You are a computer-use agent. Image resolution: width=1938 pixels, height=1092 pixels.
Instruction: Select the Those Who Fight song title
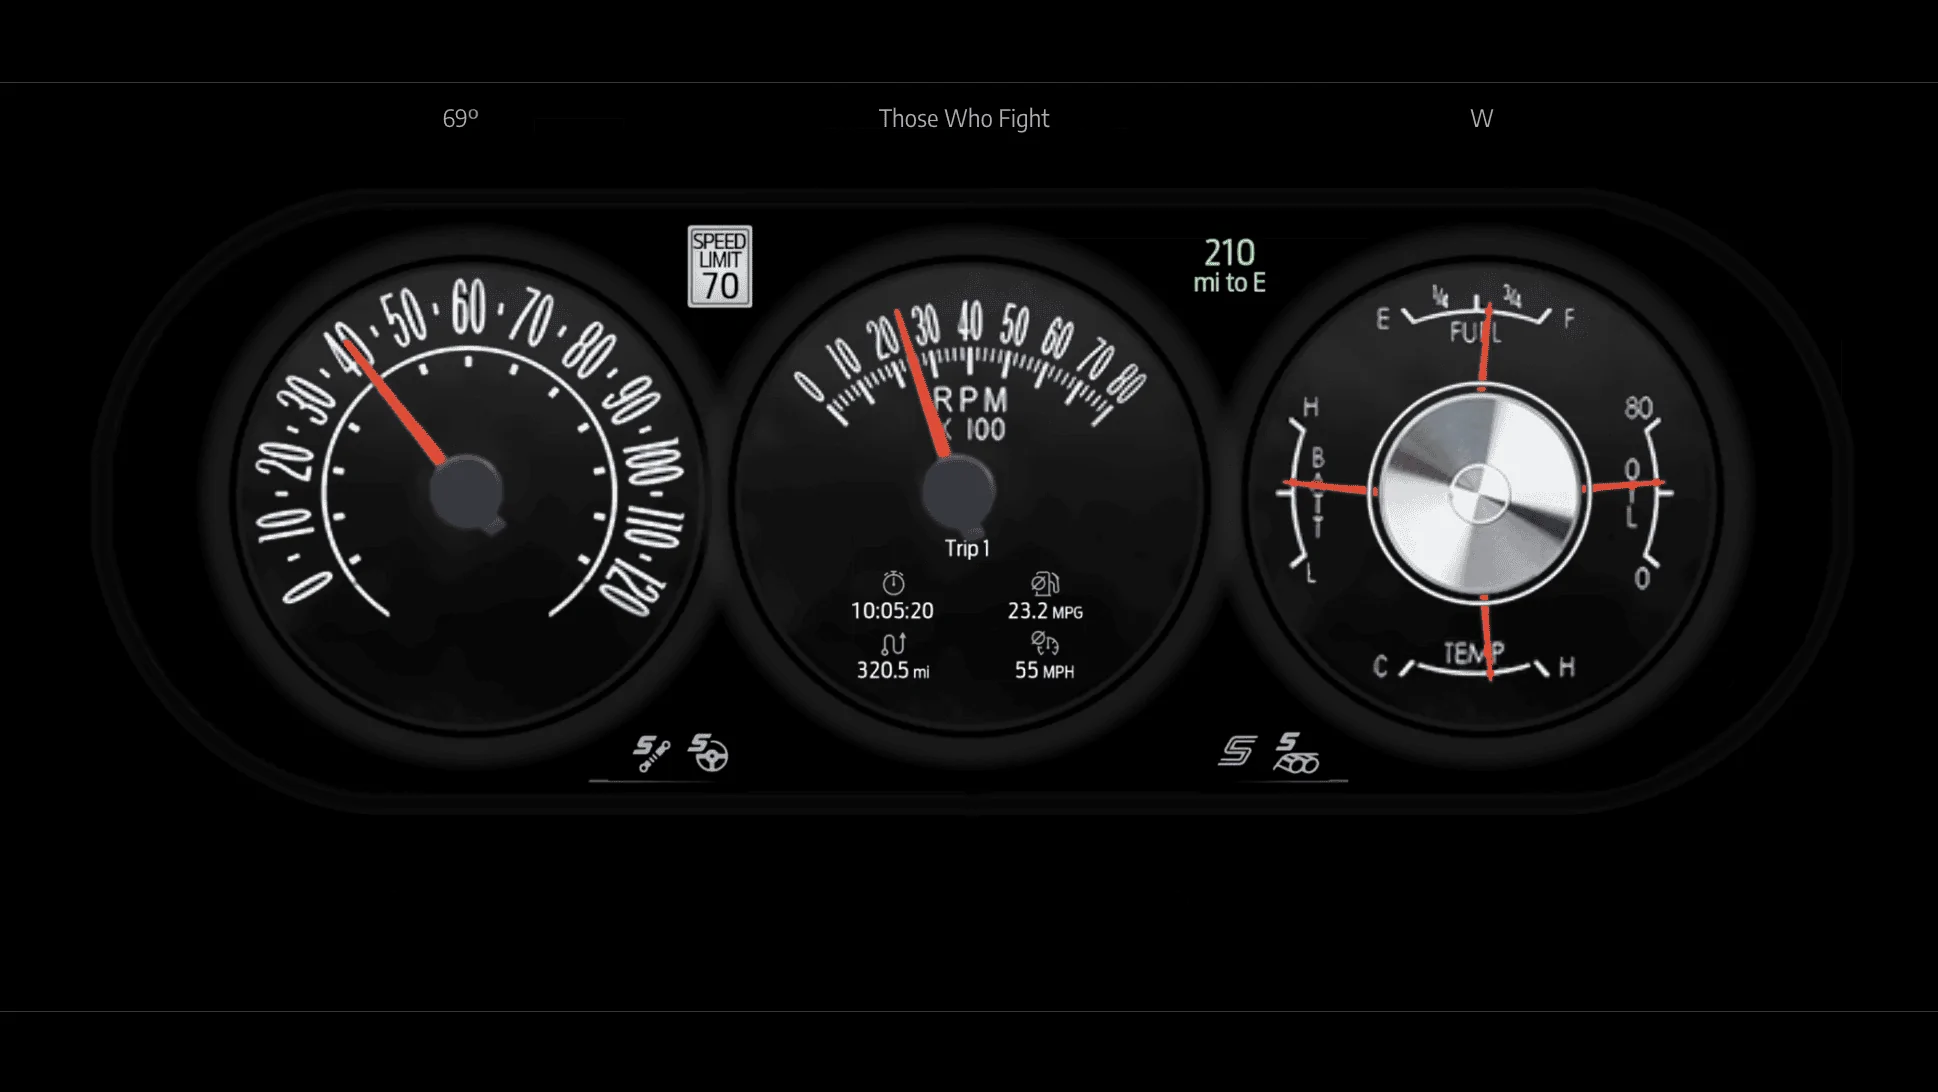coord(964,118)
